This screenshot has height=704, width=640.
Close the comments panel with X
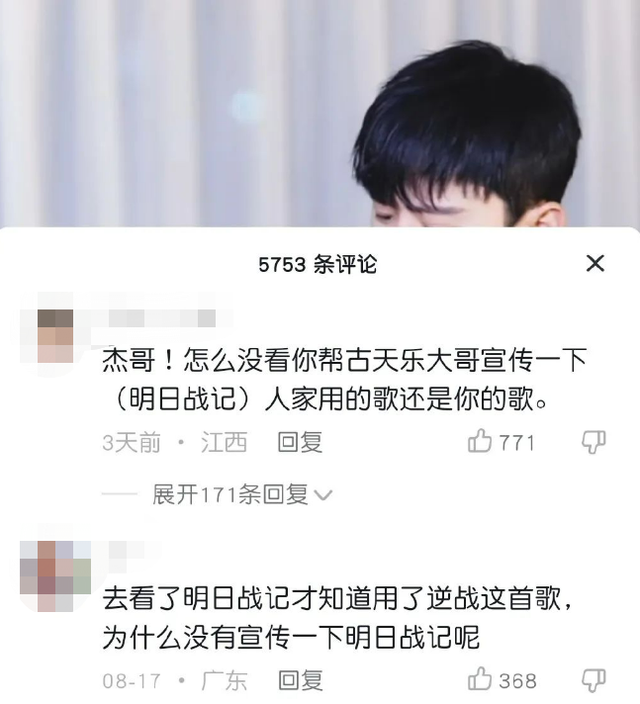pos(595,263)
